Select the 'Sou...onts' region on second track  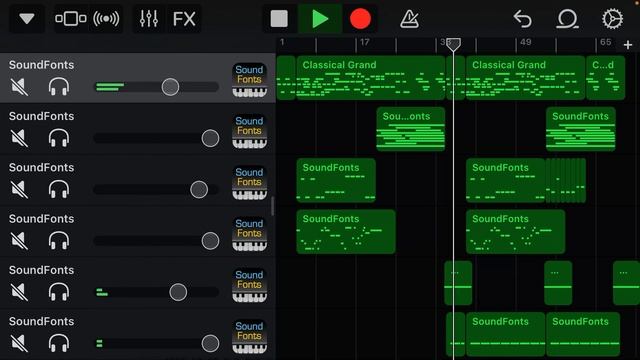(x=411, y=129)
